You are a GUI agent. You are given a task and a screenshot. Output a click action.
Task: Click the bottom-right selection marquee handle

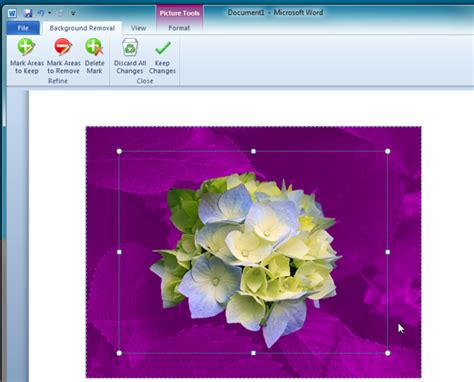(387, 353)
